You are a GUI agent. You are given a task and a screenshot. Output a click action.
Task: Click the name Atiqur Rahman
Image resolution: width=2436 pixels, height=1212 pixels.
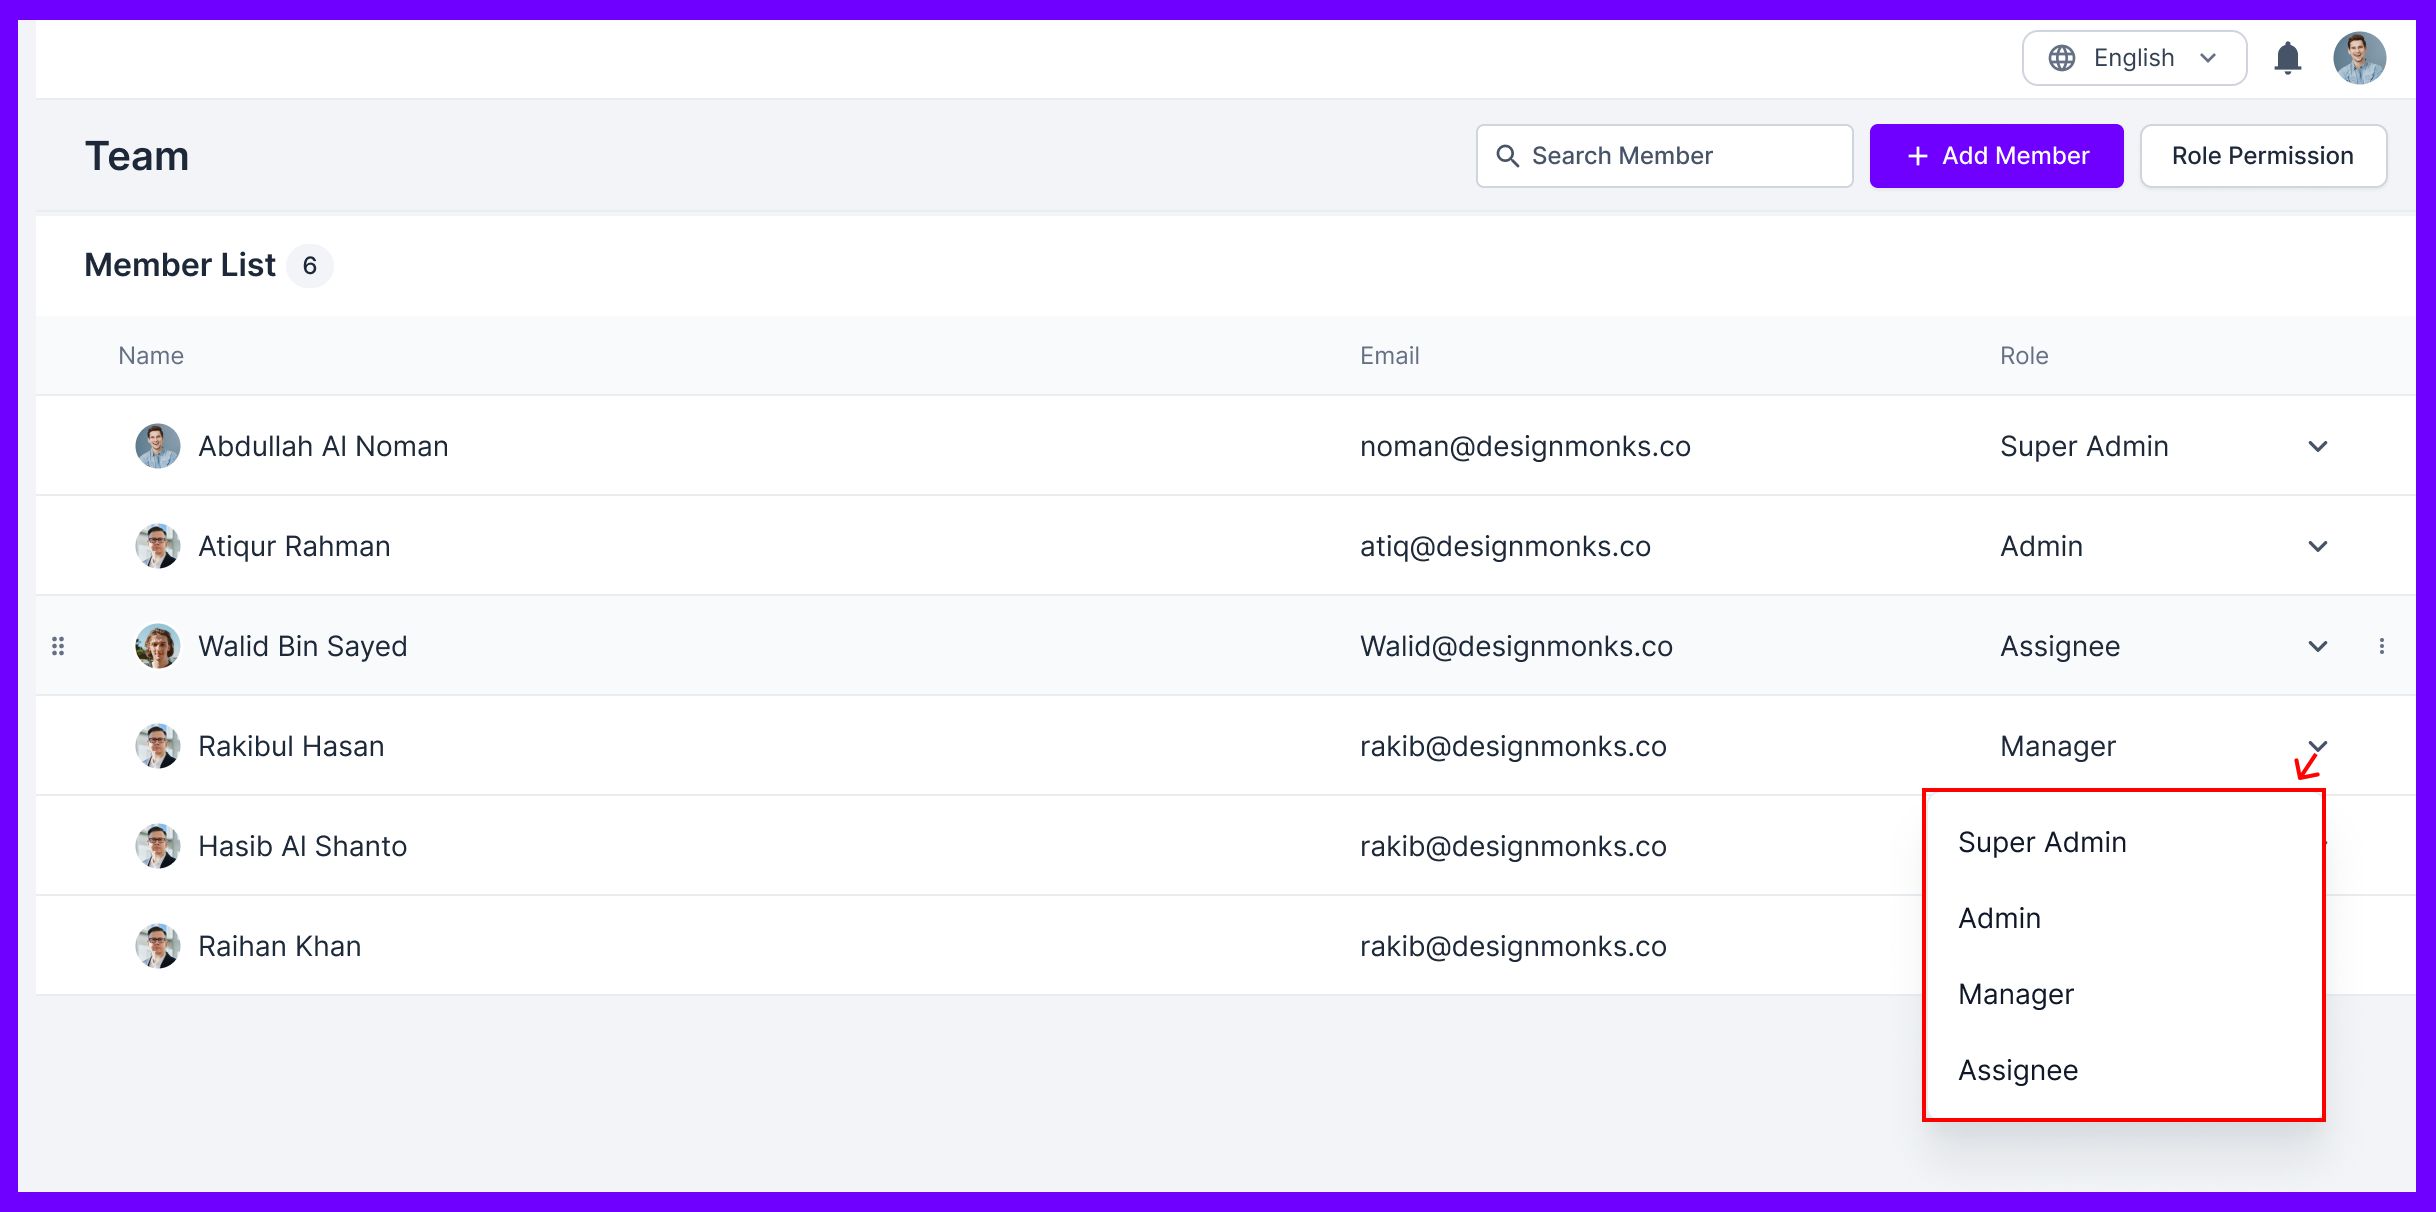coord(294,546)
